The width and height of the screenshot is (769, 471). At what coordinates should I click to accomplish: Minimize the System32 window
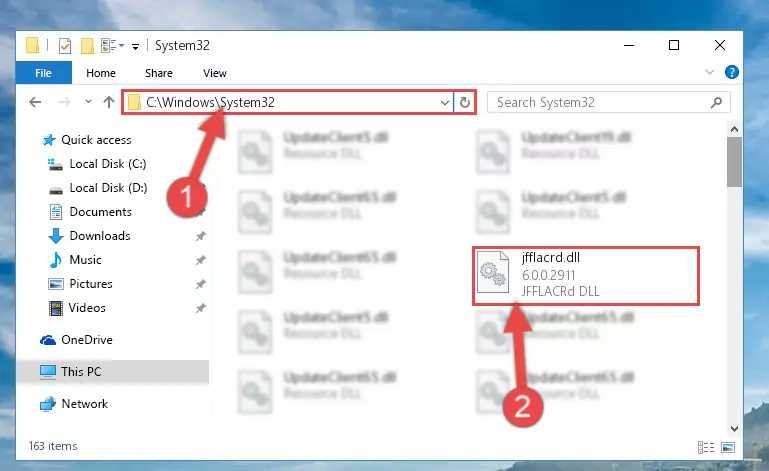click(629, 46)
